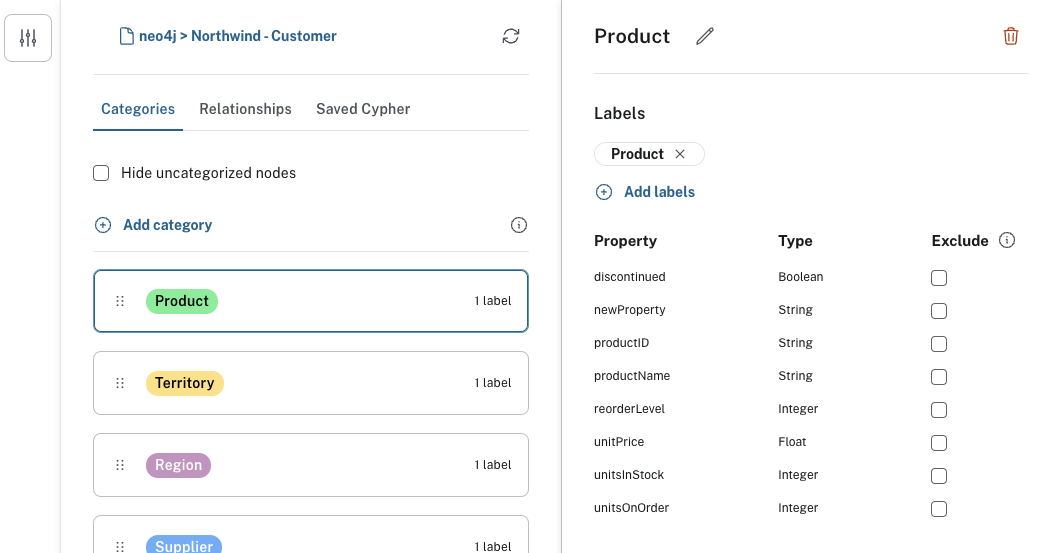Viewport: 1059px width, 553px height.
Task: Click the info icon next to Exclude
Action: 1007,240
